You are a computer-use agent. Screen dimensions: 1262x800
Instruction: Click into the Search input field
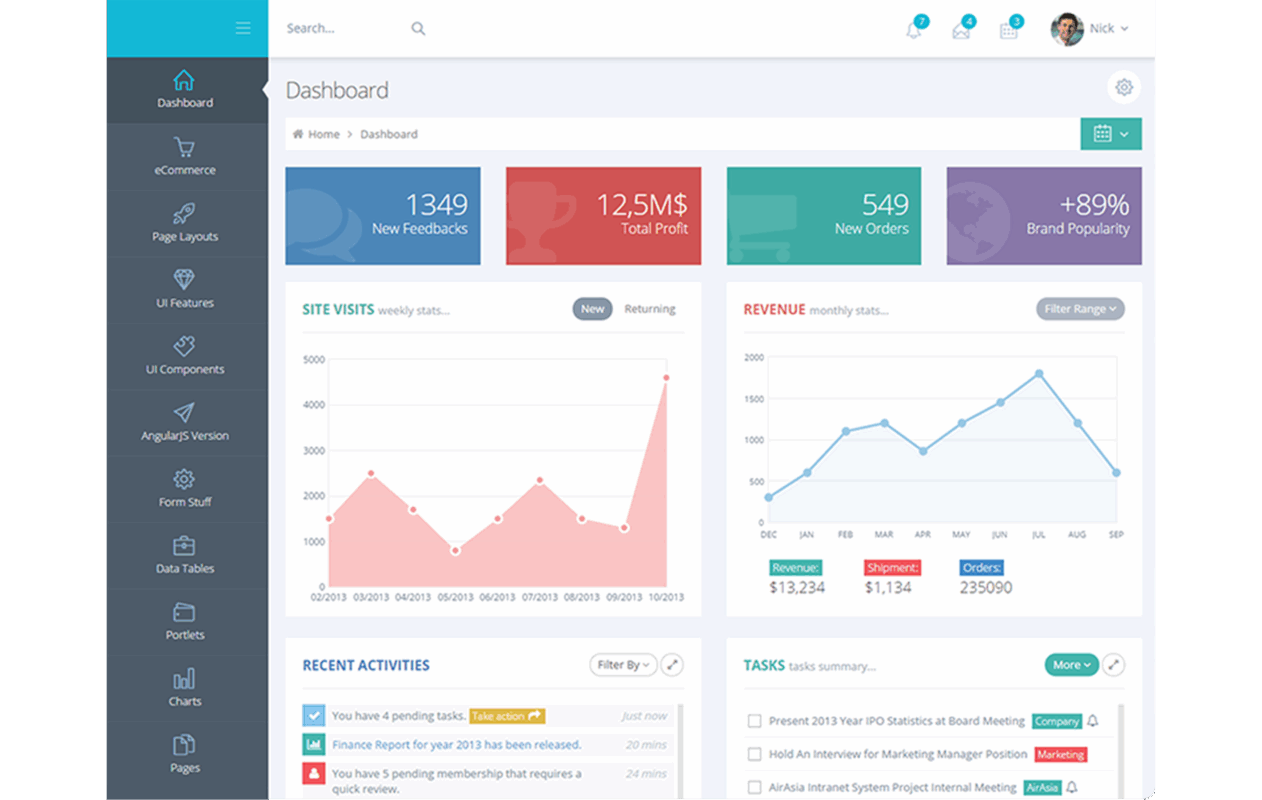340,29
